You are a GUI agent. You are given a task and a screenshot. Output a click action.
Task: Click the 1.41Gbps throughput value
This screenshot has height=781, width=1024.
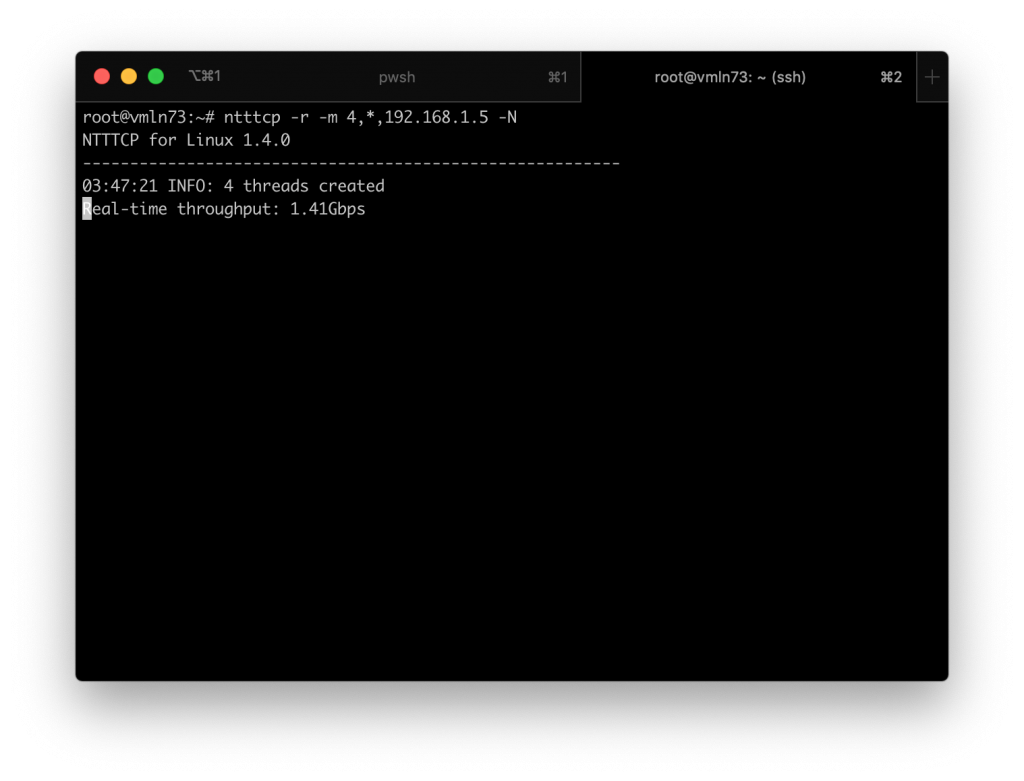327,209
